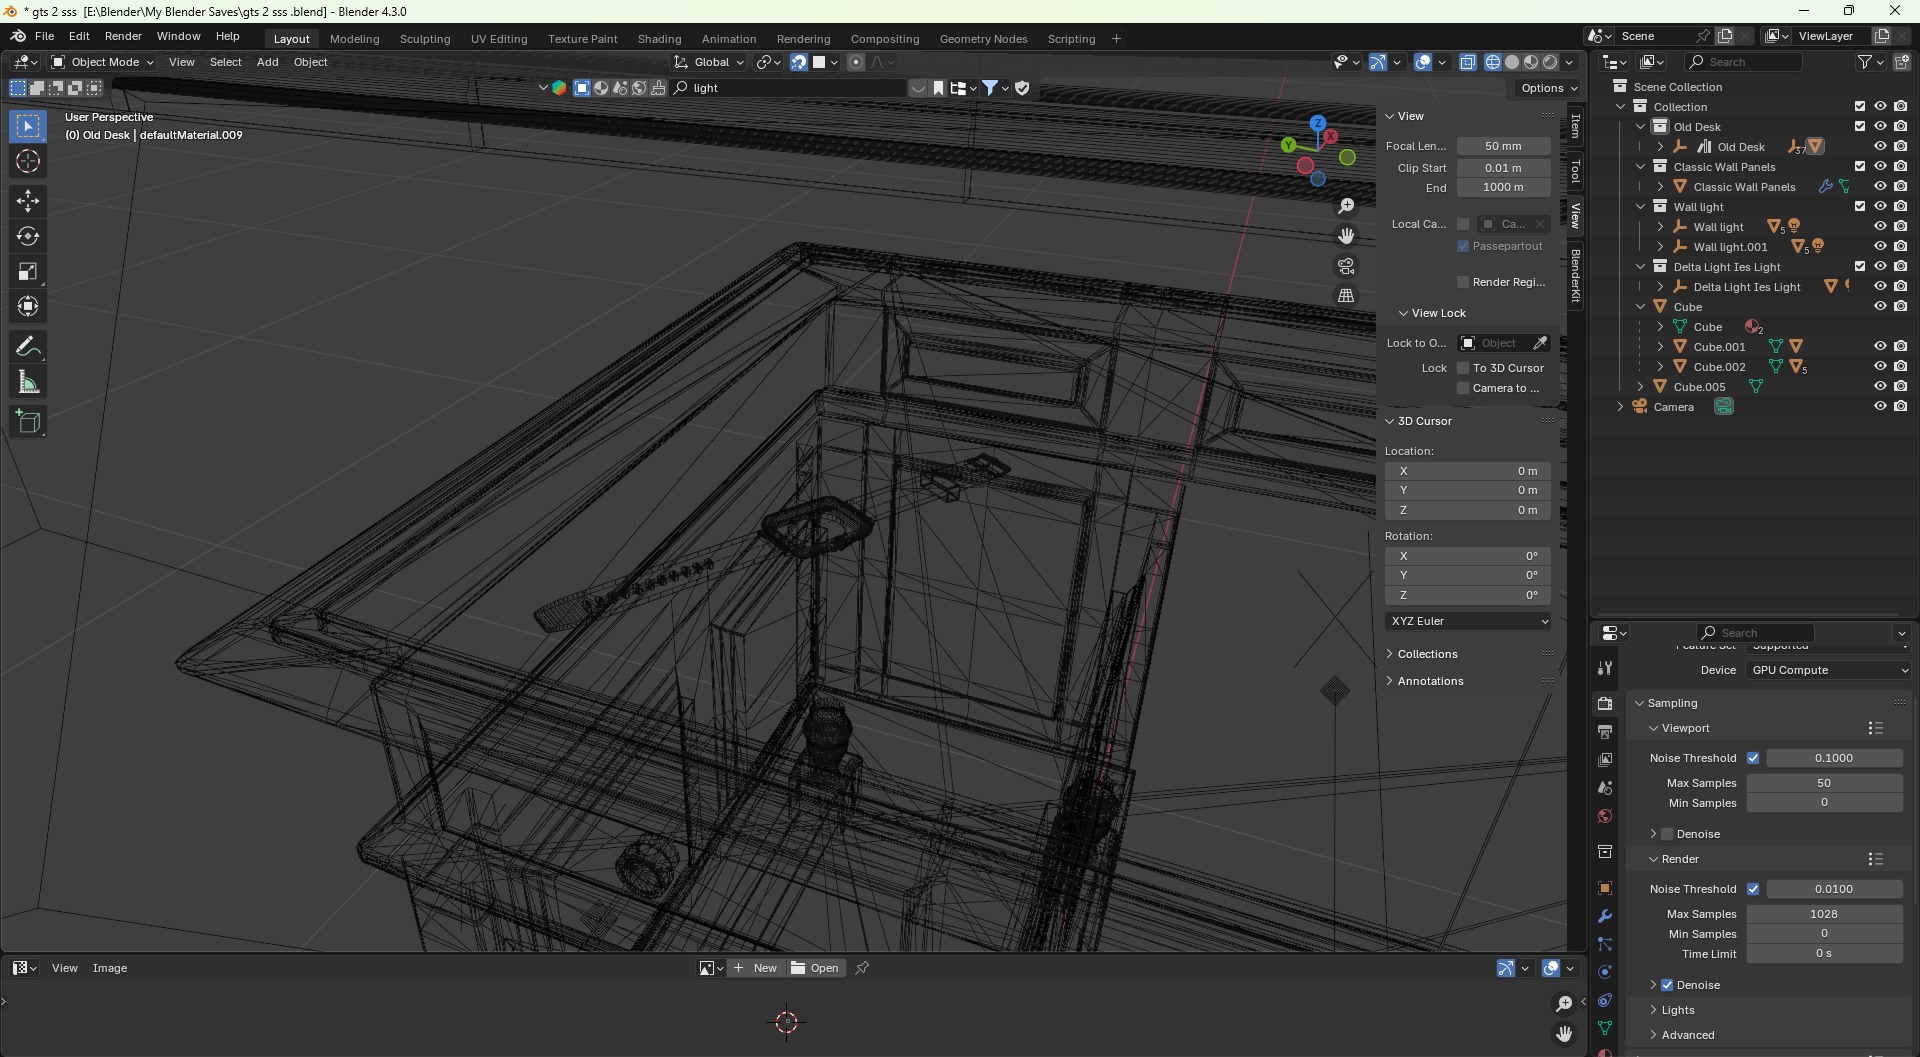The width and height of the screenshot is (1920, 1057).
Task: Open the World properties tab
Action: point(1605,816)
